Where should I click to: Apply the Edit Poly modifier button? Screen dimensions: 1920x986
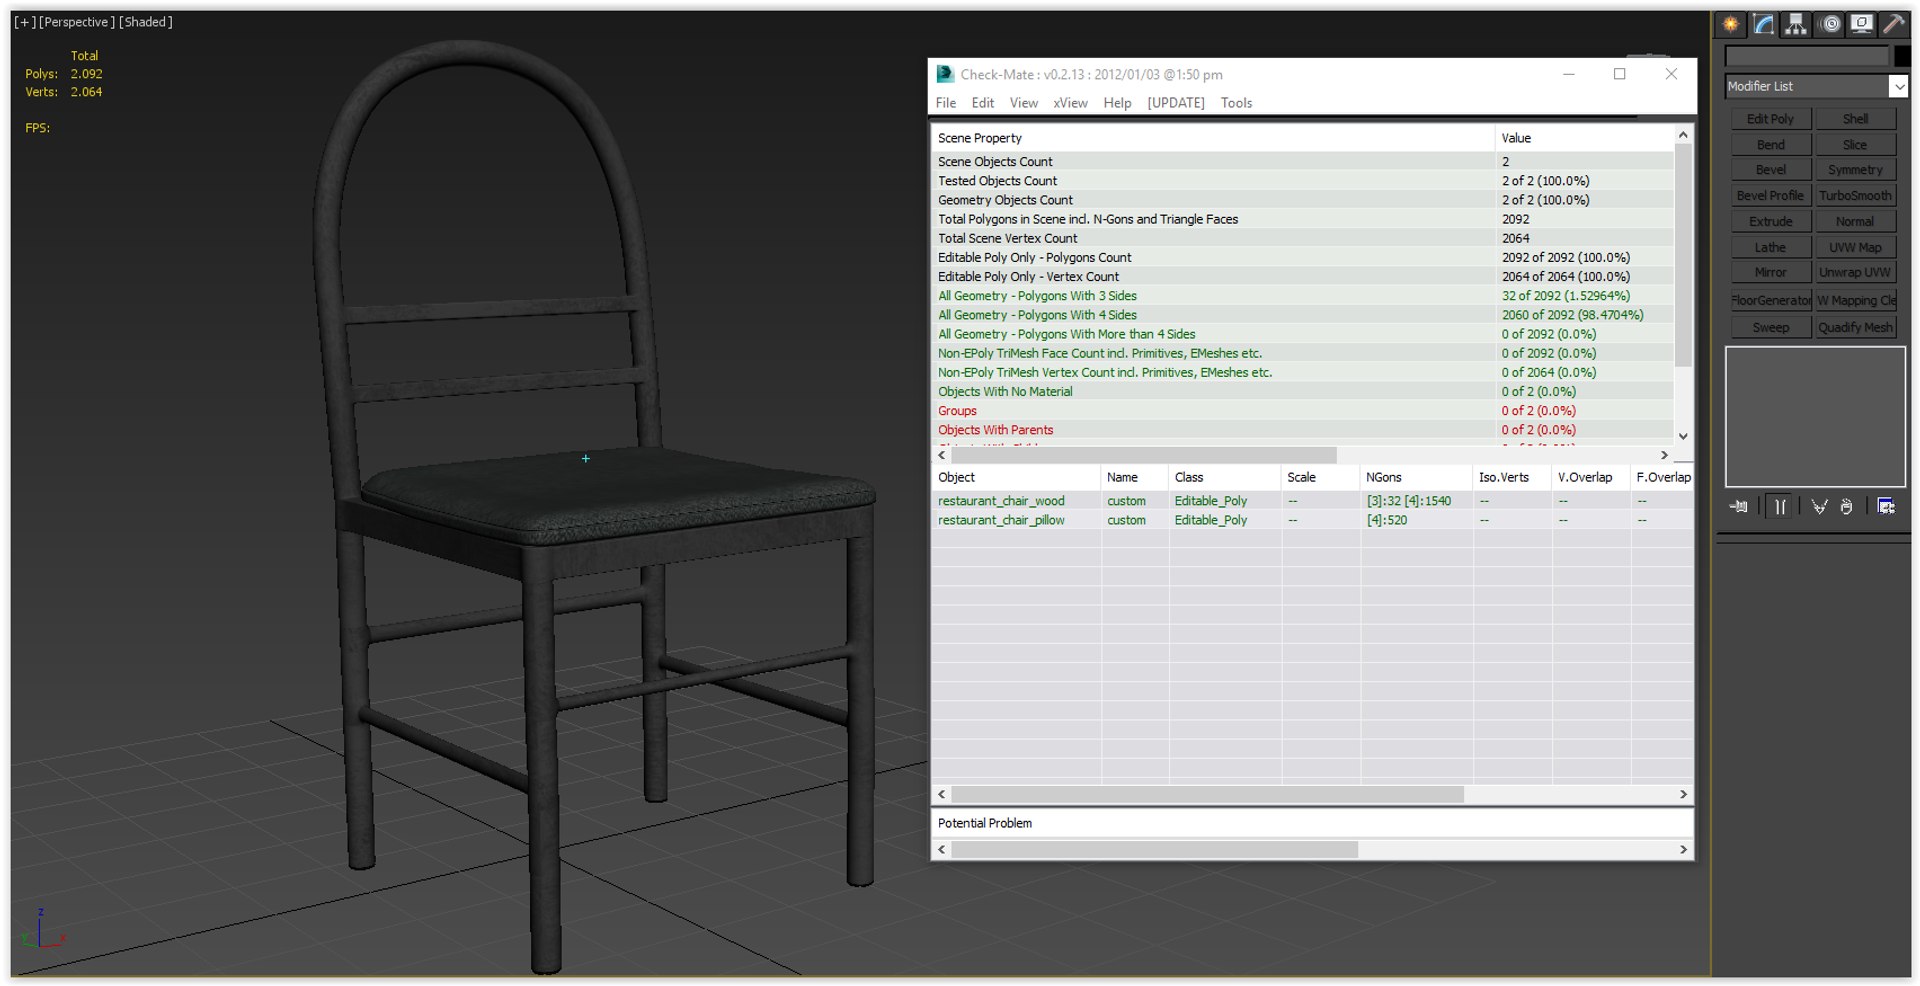(x=1770, y=119)
